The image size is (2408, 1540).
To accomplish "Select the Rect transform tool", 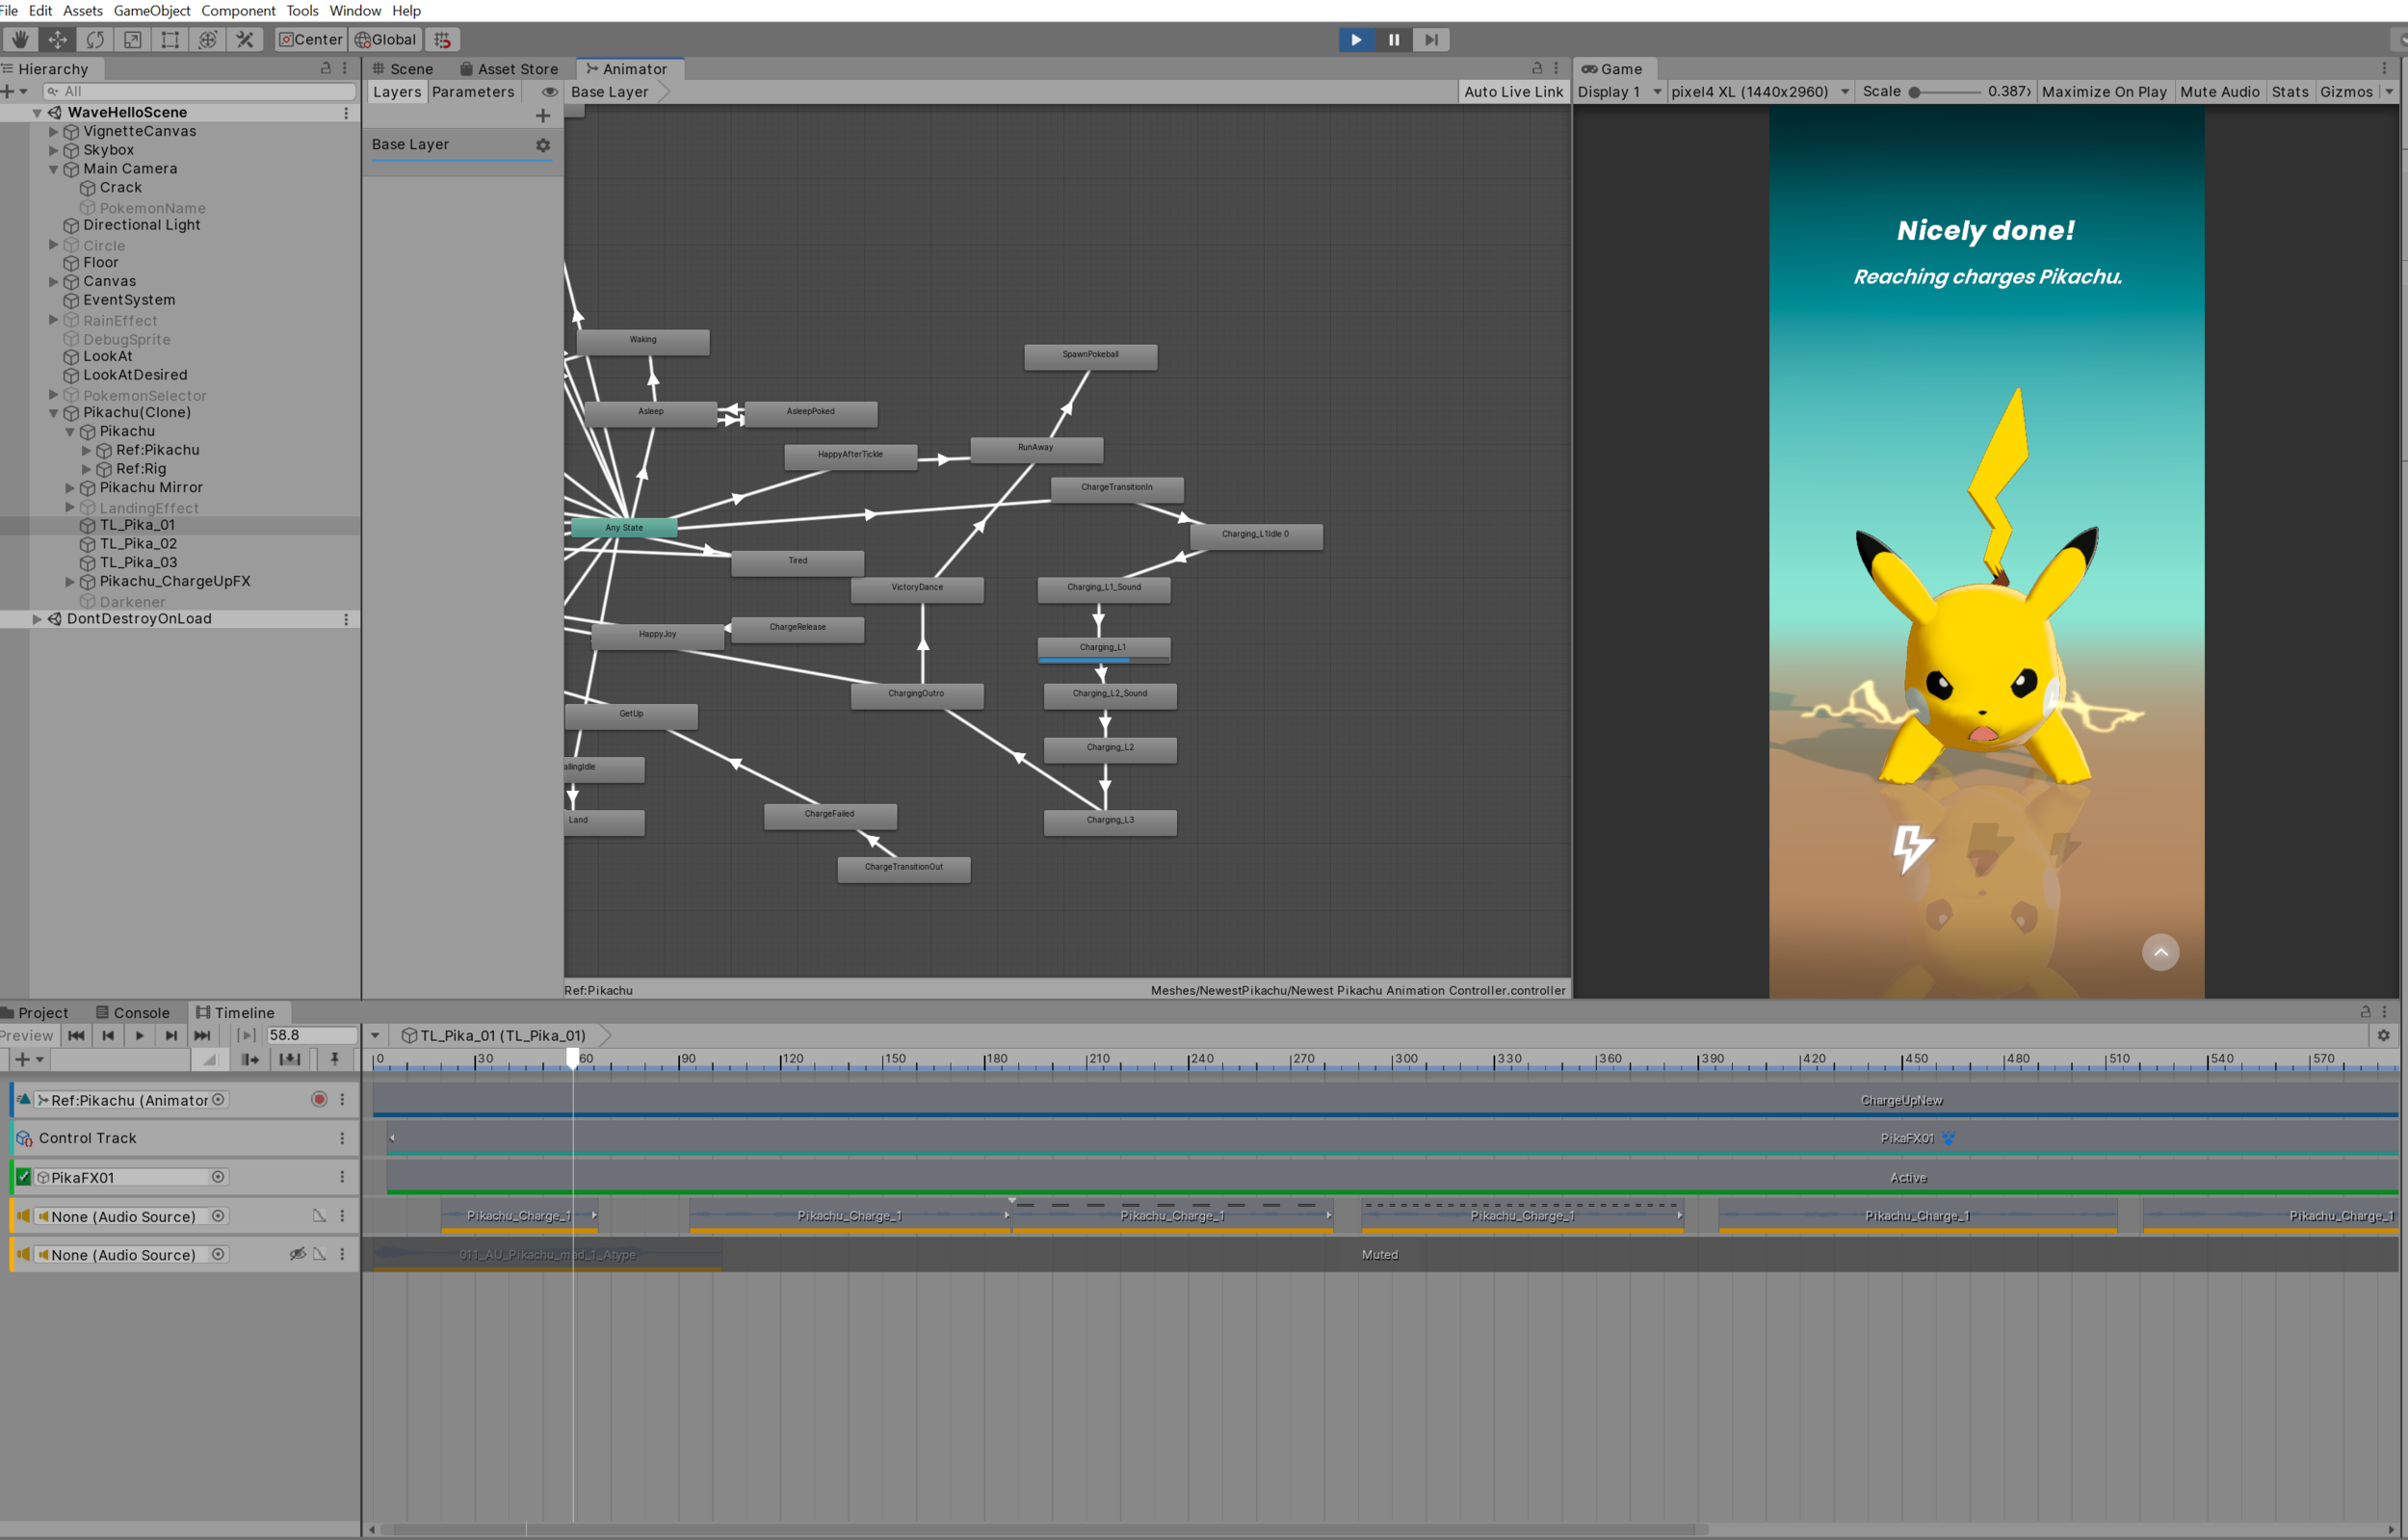I will point(170,40).
